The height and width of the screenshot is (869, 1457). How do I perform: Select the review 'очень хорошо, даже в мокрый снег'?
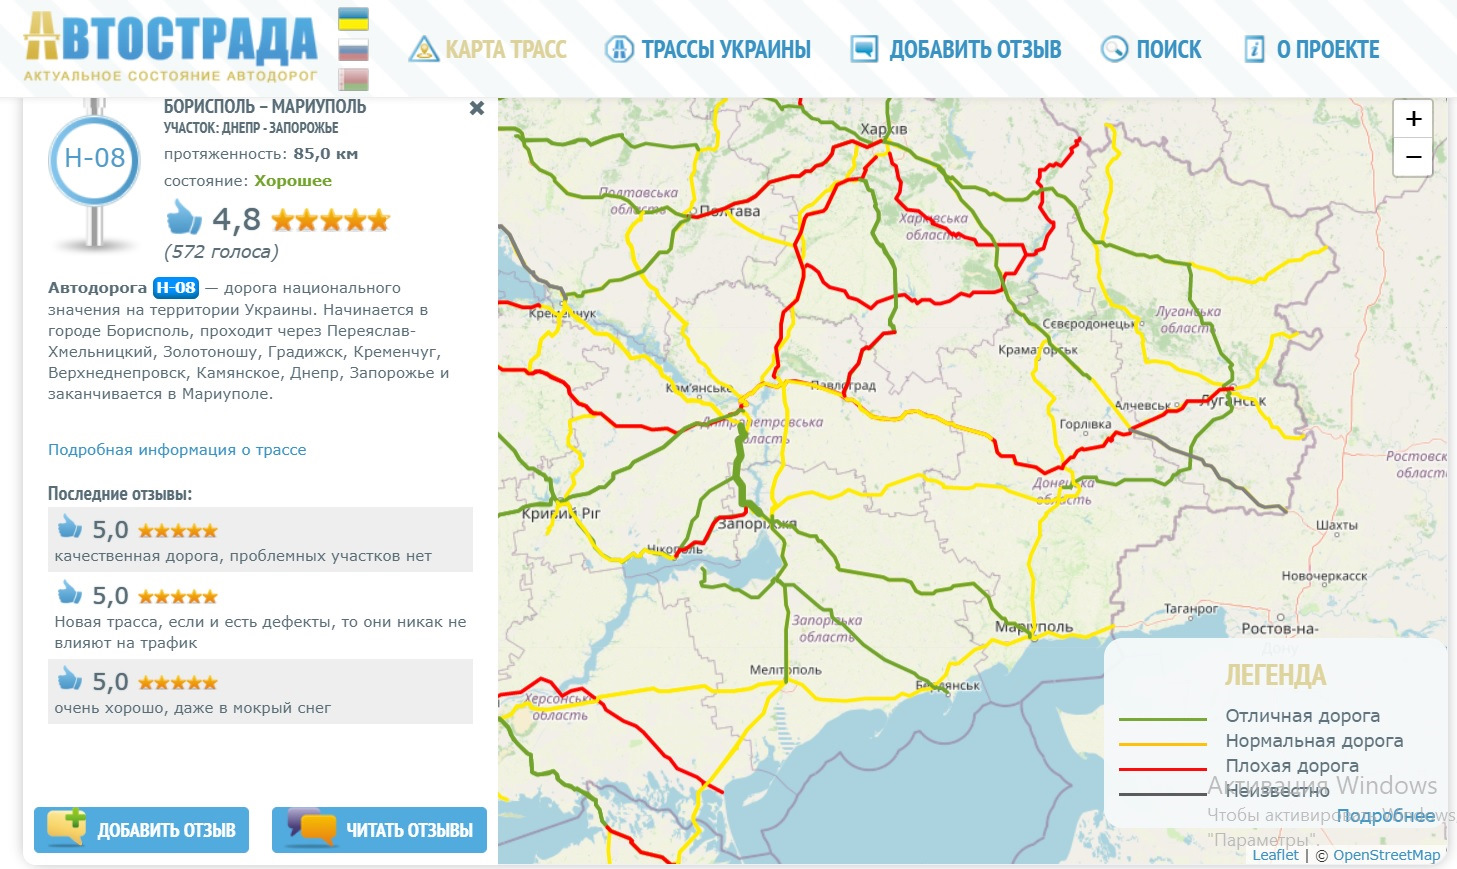(x=260, y=691)
